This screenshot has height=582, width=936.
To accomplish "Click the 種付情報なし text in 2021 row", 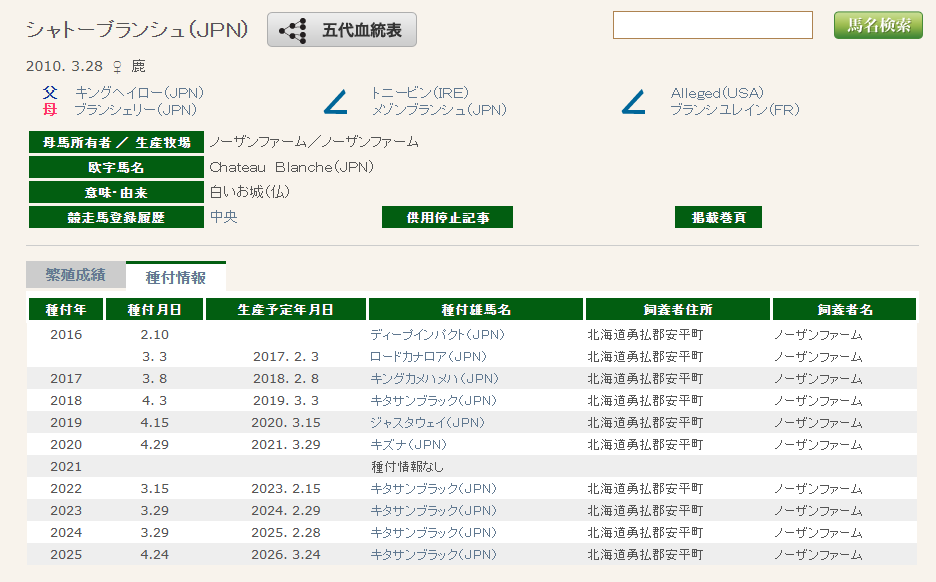I will [407, 467].
